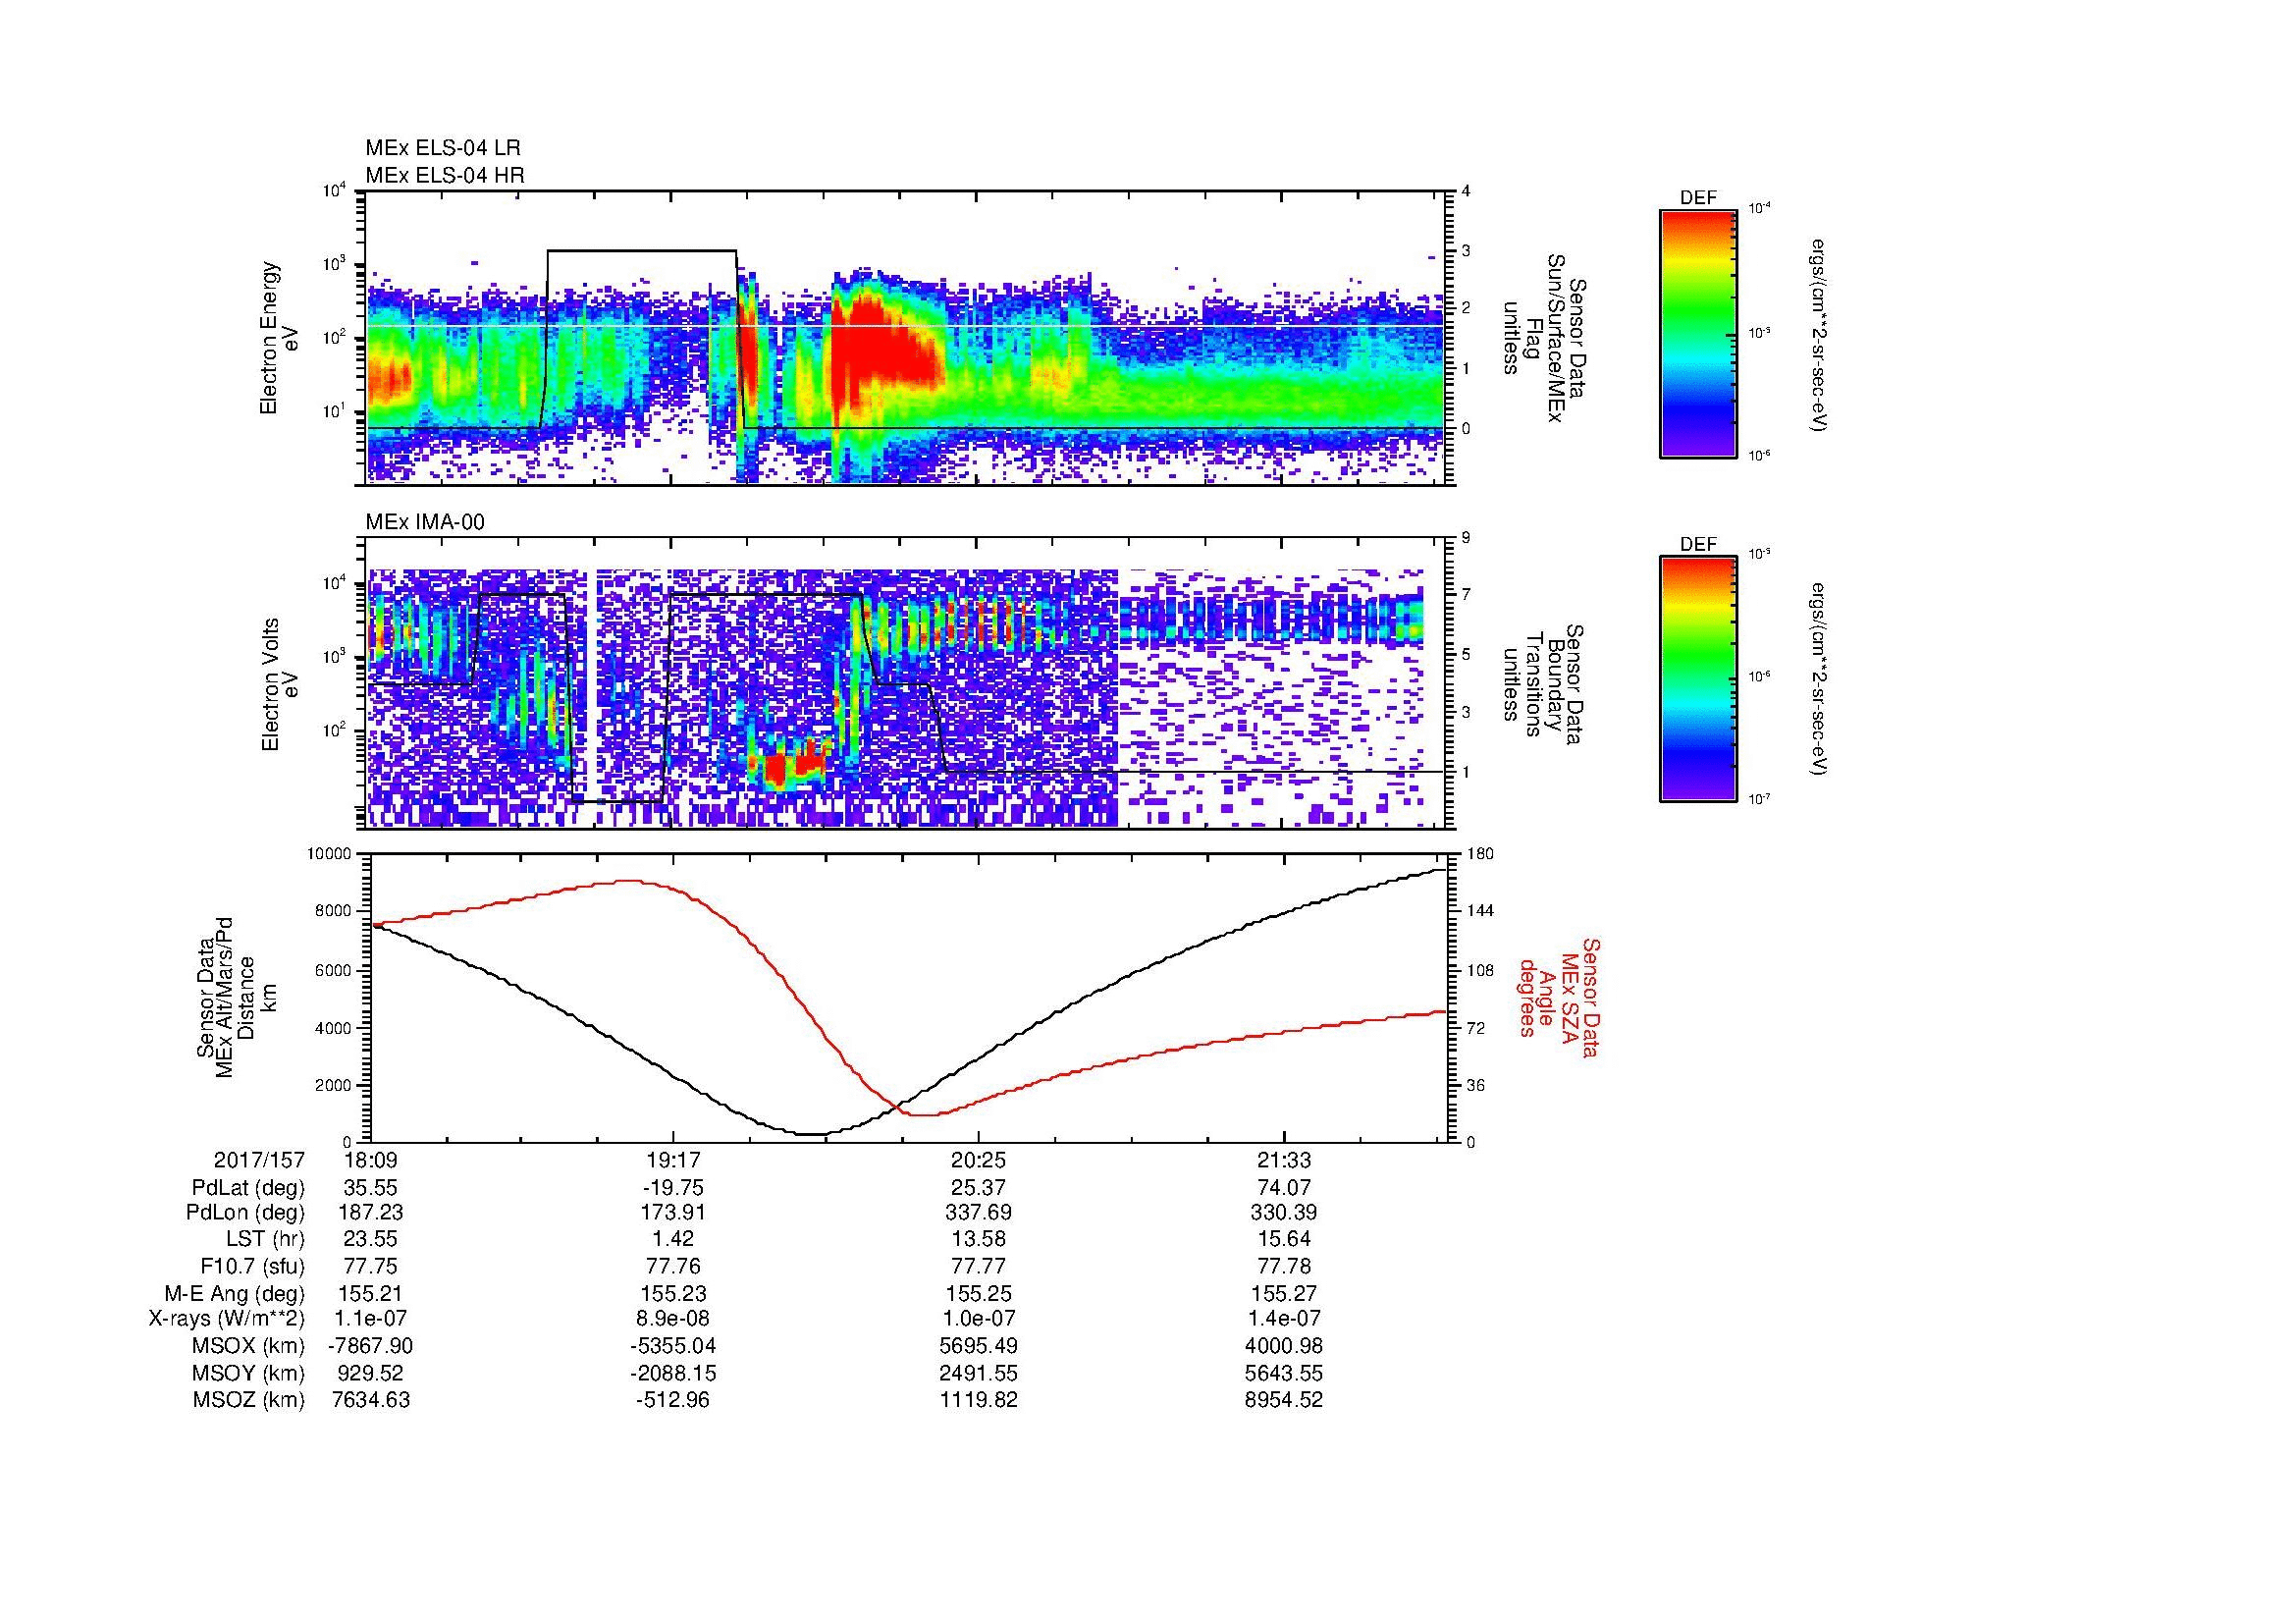Click the 'Sun/Surface/MEx Flag' right-axis label

[x=1542, y=338]
